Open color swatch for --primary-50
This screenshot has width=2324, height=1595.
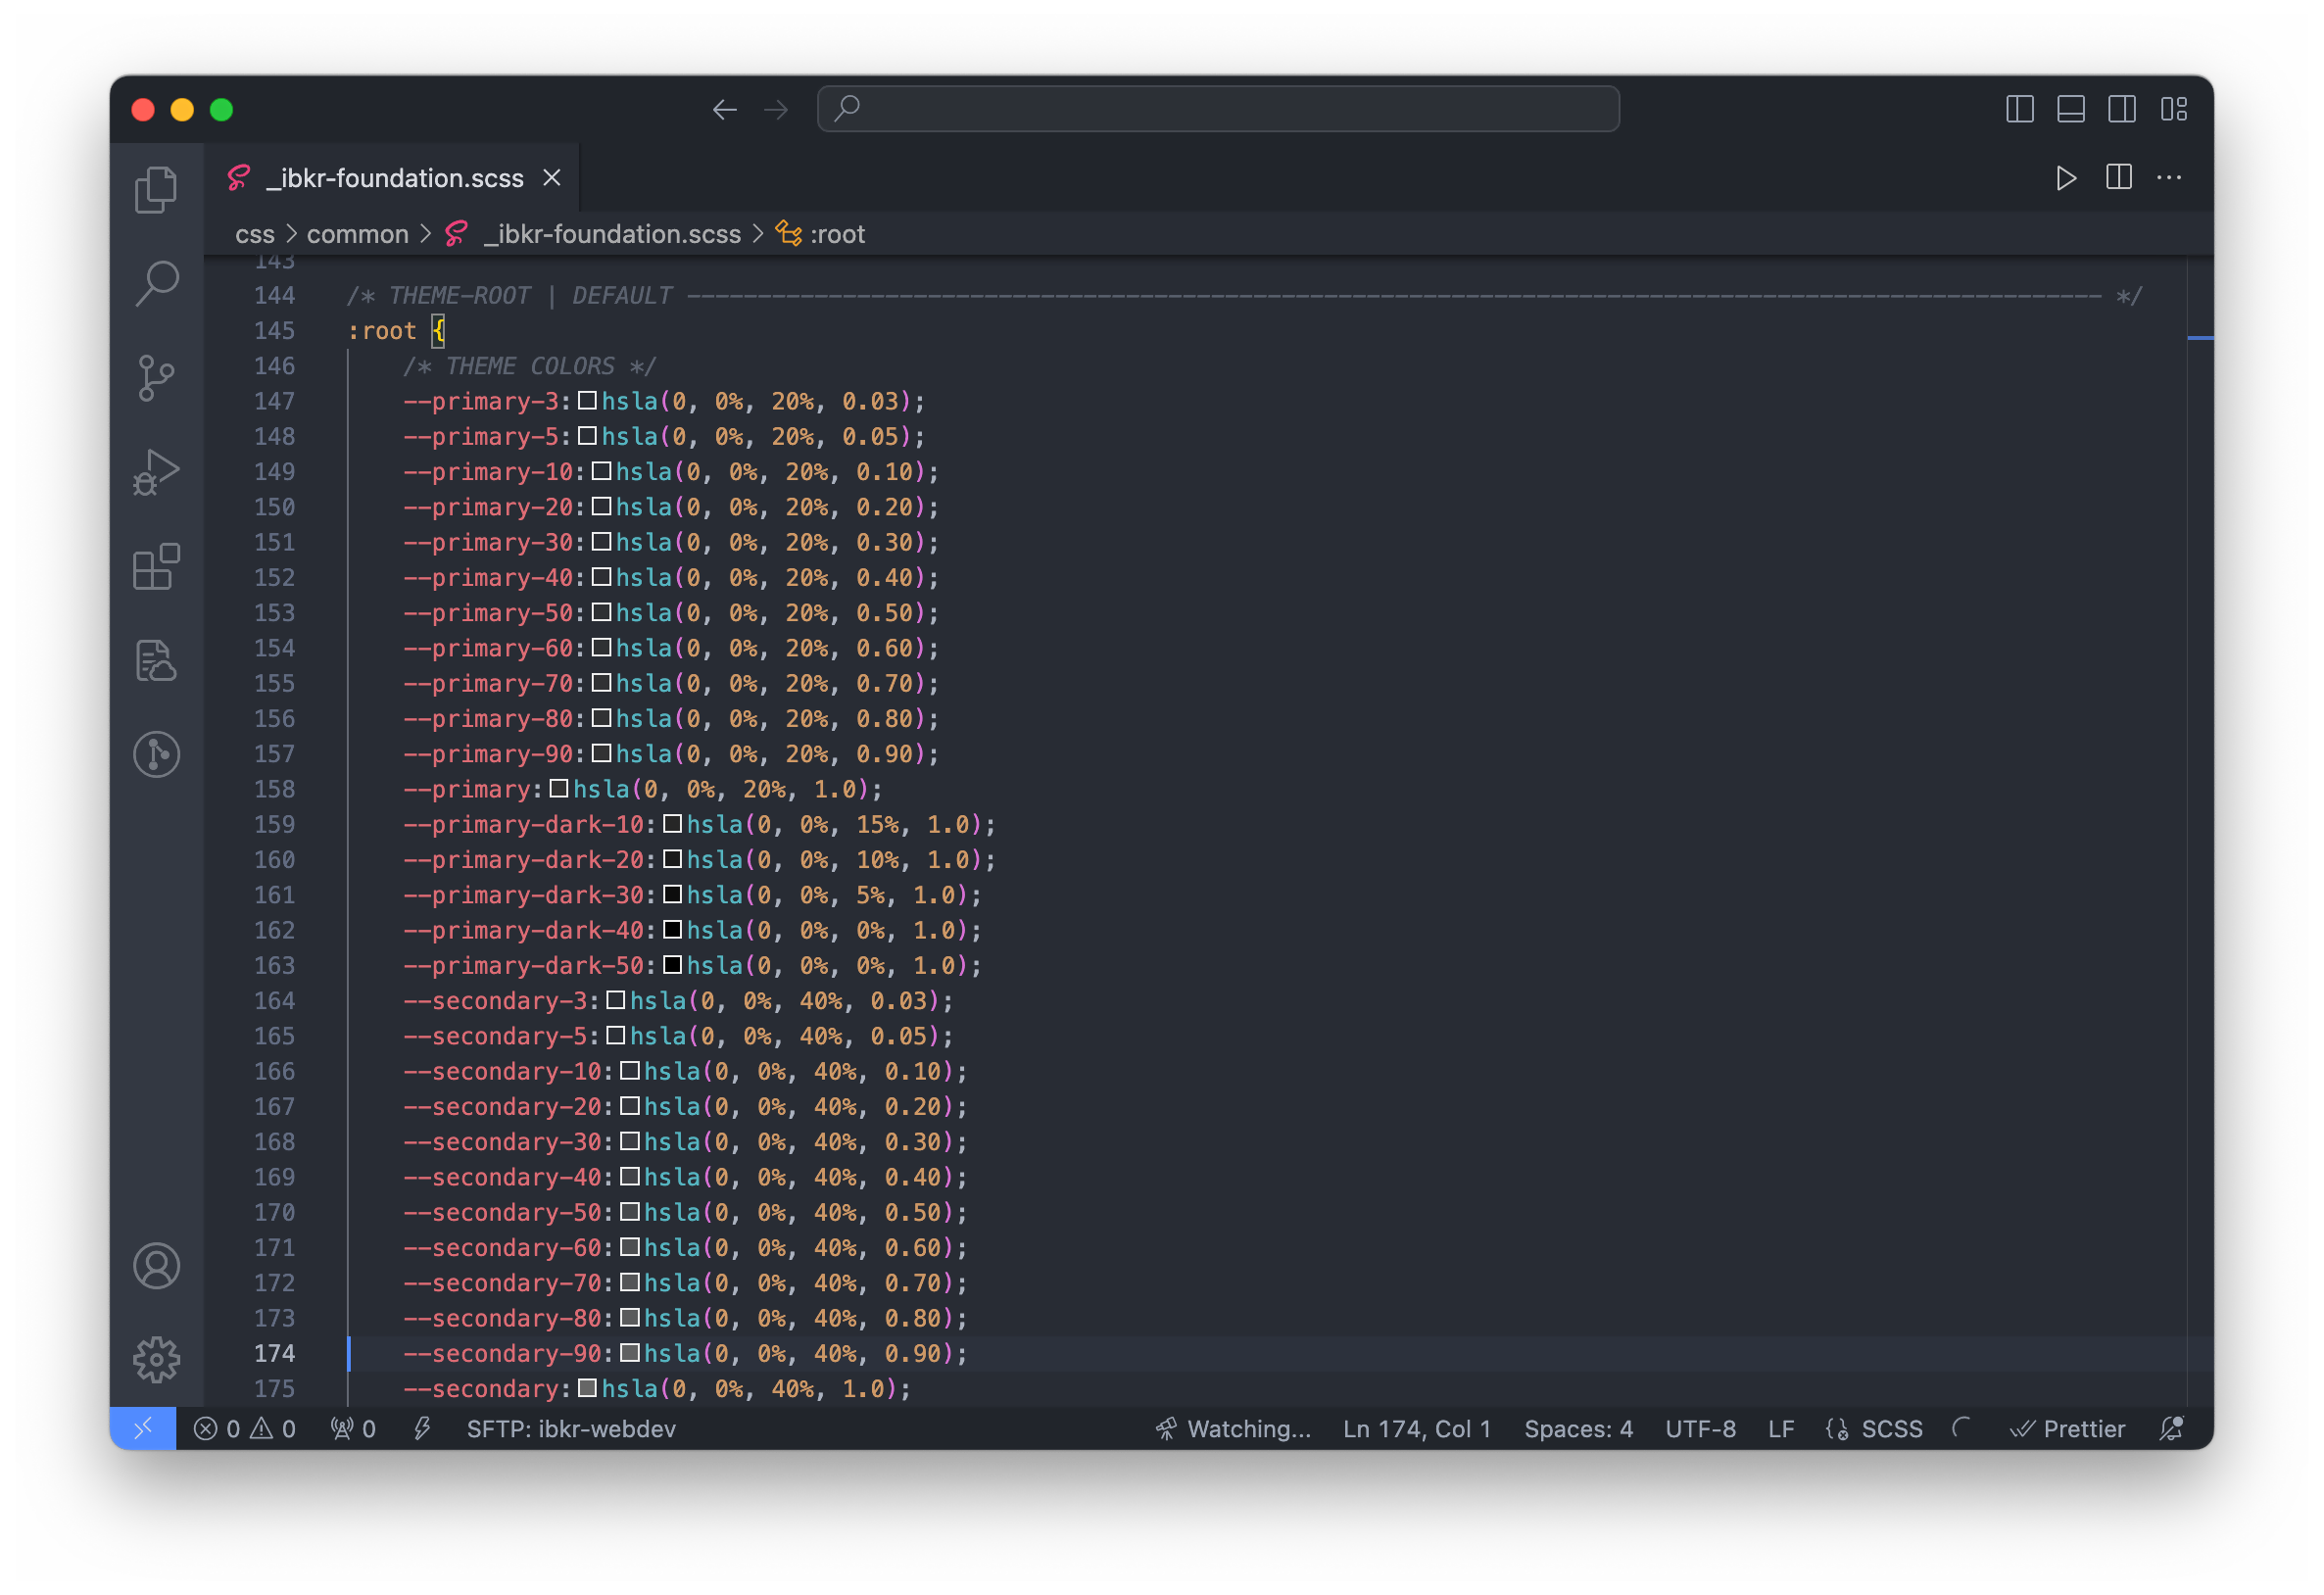[x=601, y=612]
